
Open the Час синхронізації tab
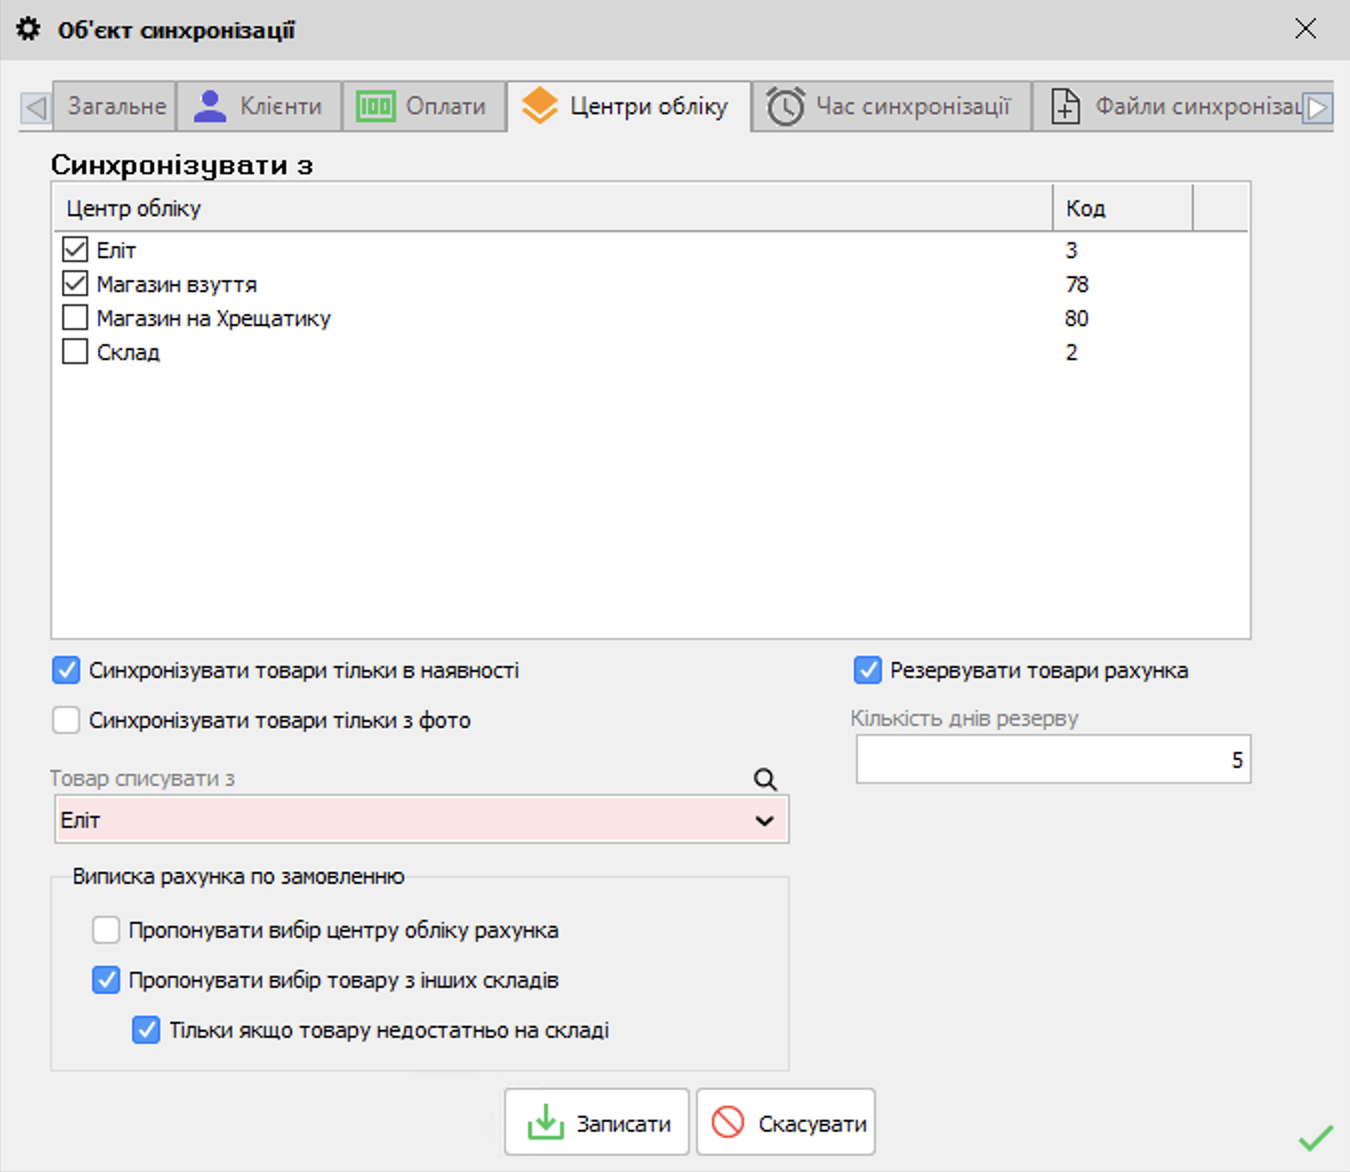[x=891, y=106]
